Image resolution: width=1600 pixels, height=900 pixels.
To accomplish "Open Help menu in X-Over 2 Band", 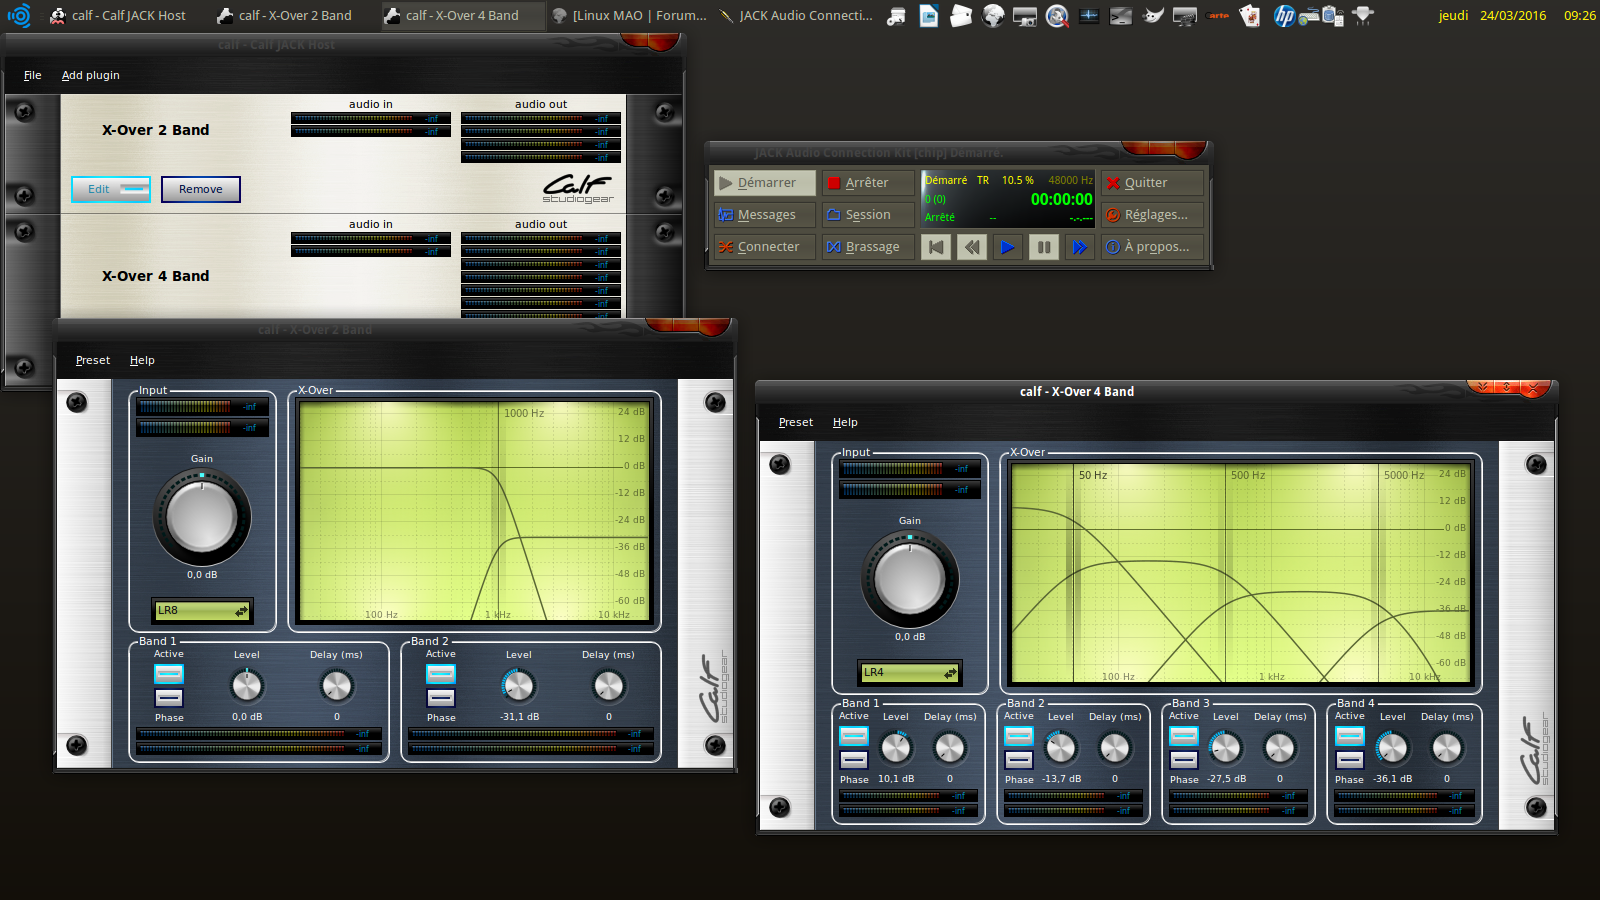I will click(x=142, y=360).
